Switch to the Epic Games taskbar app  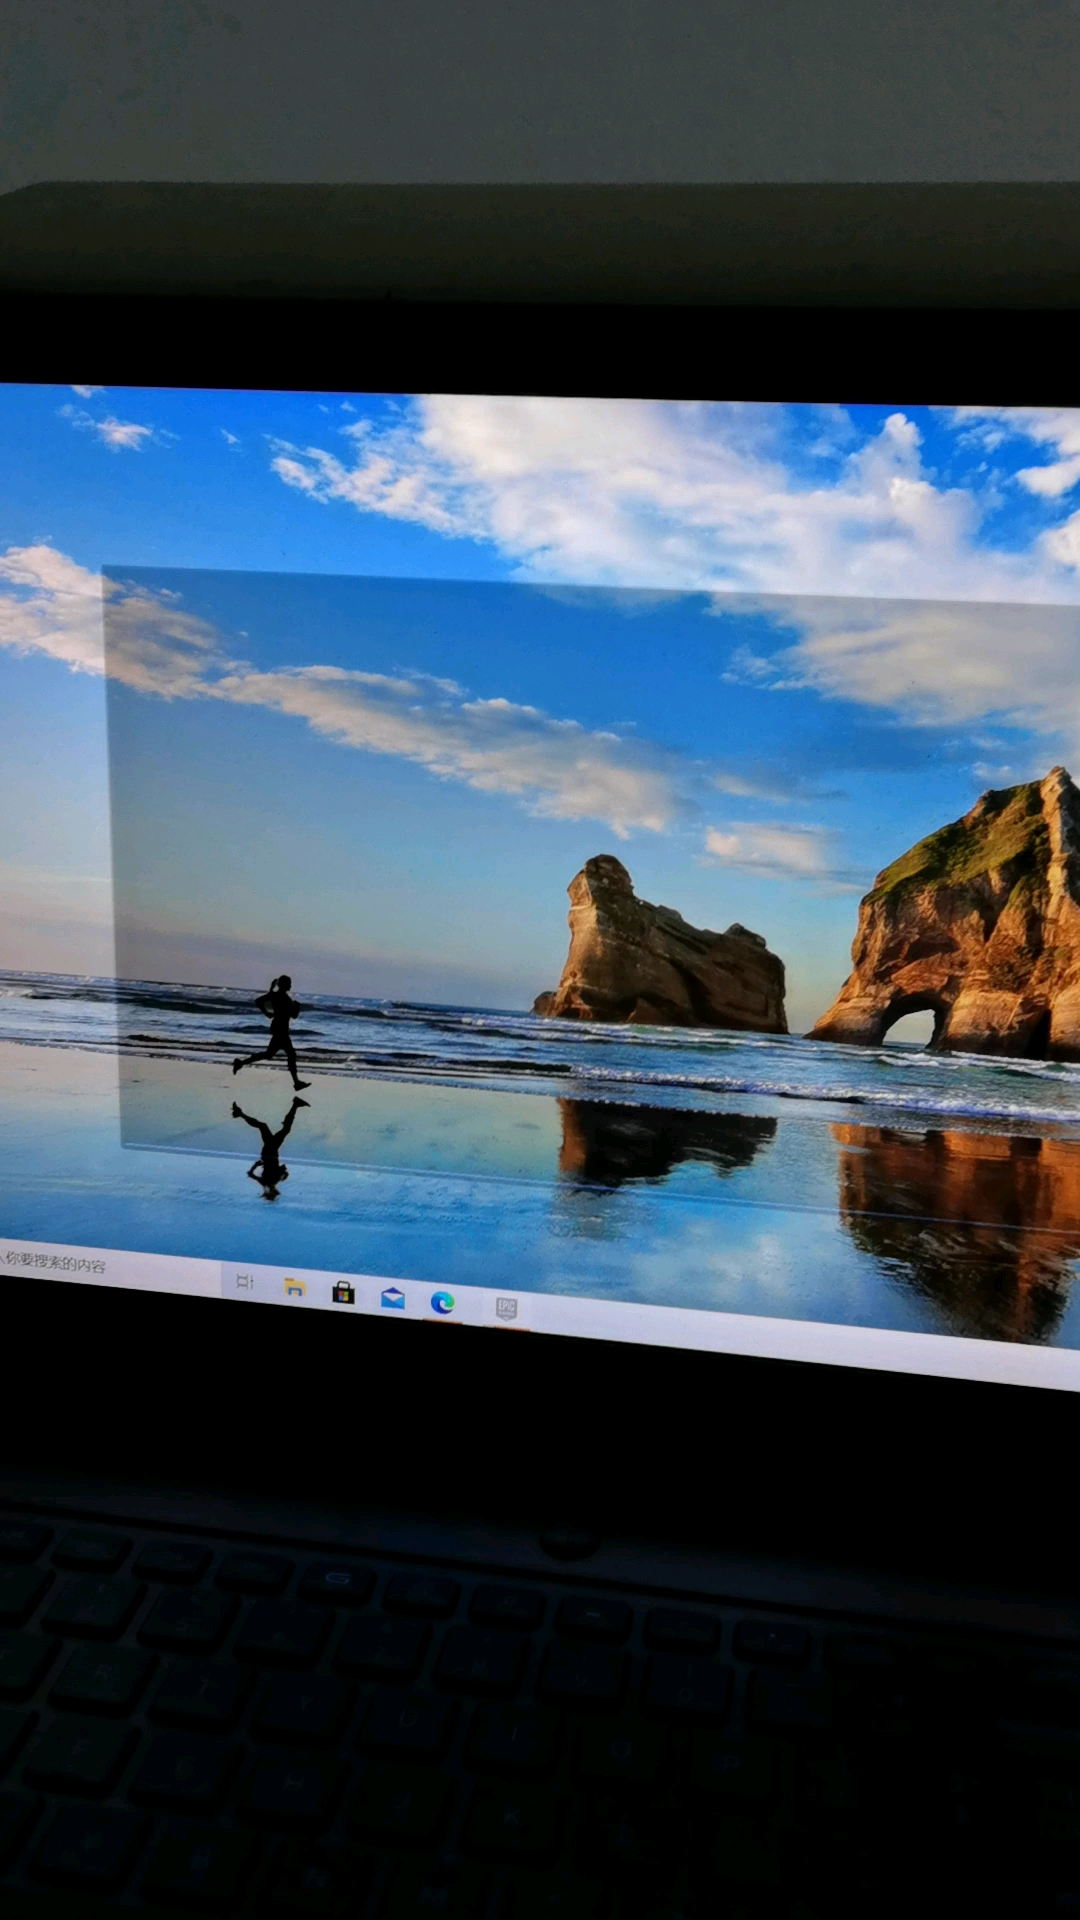[x=506, y=1308]
